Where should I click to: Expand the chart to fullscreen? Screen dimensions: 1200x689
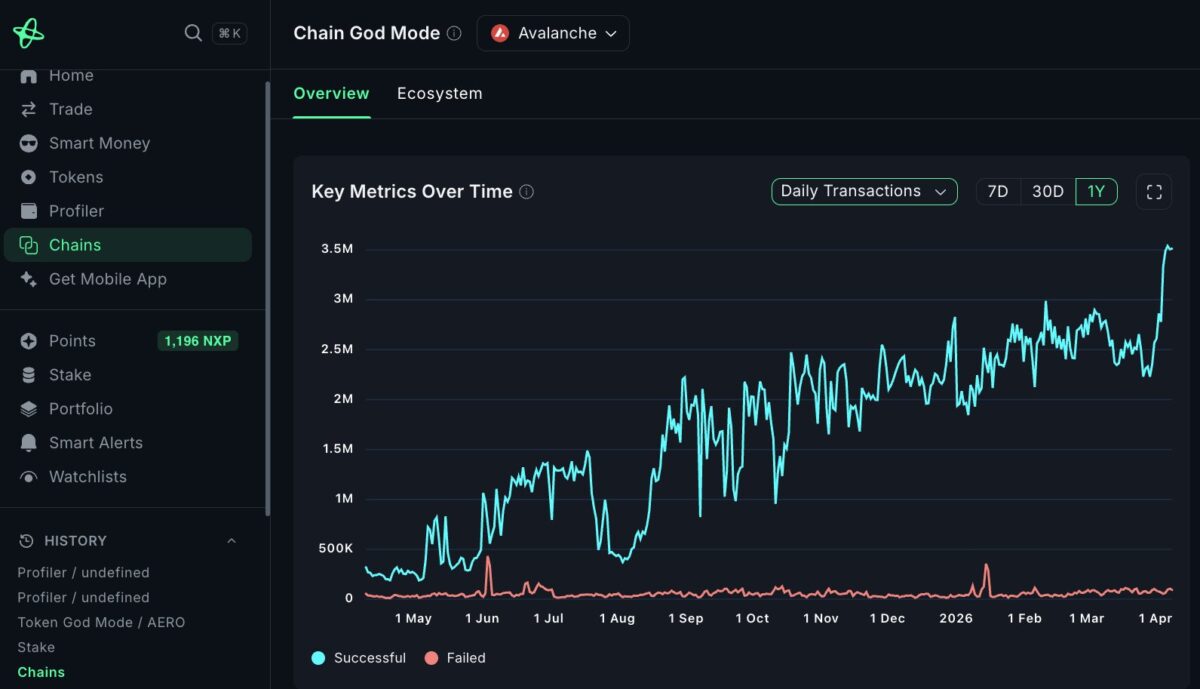tap(1153, 191)
